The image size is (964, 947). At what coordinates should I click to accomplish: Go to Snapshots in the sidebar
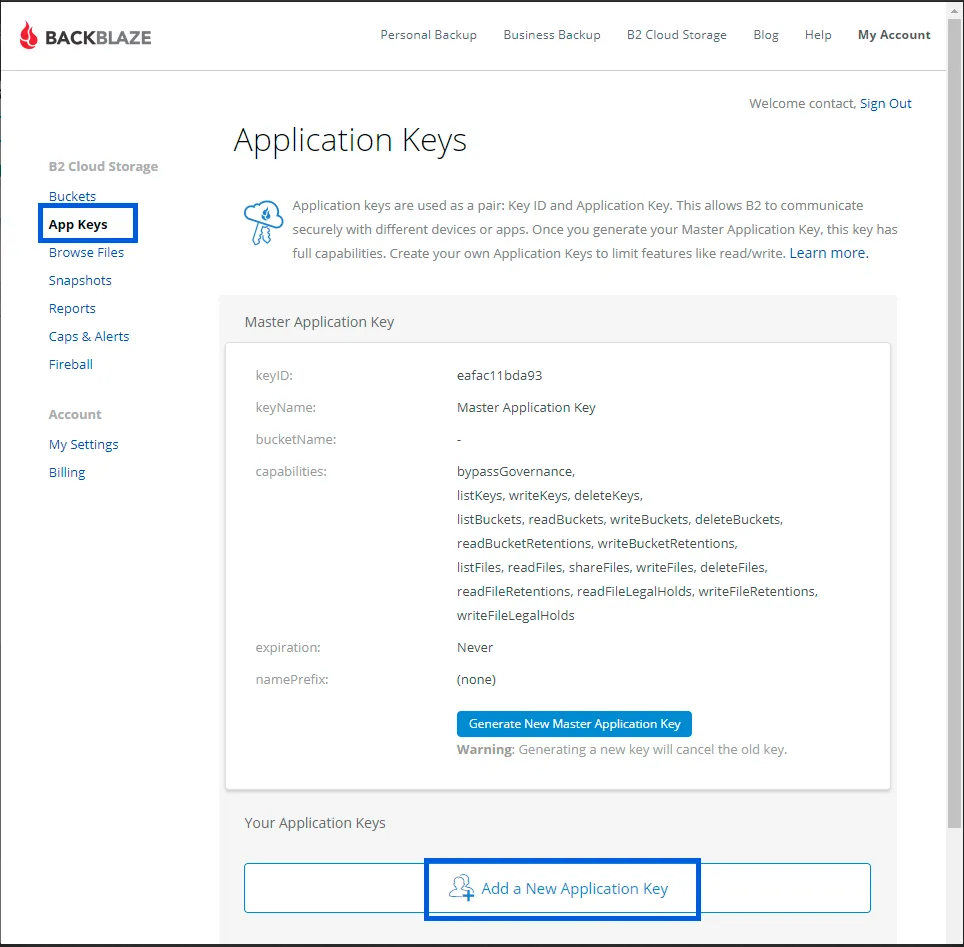pos(80,280)
